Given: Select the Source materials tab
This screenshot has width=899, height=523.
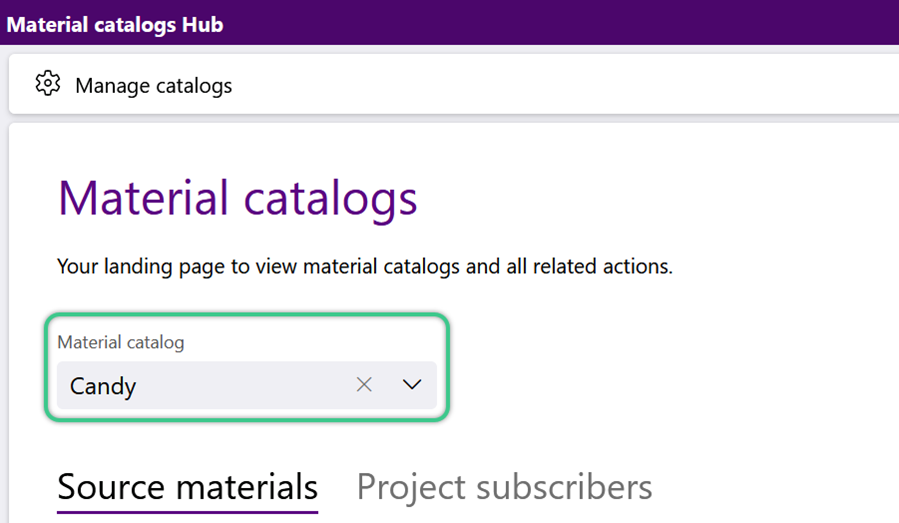Looking at the screenshot, I should (x=187, y=487).
